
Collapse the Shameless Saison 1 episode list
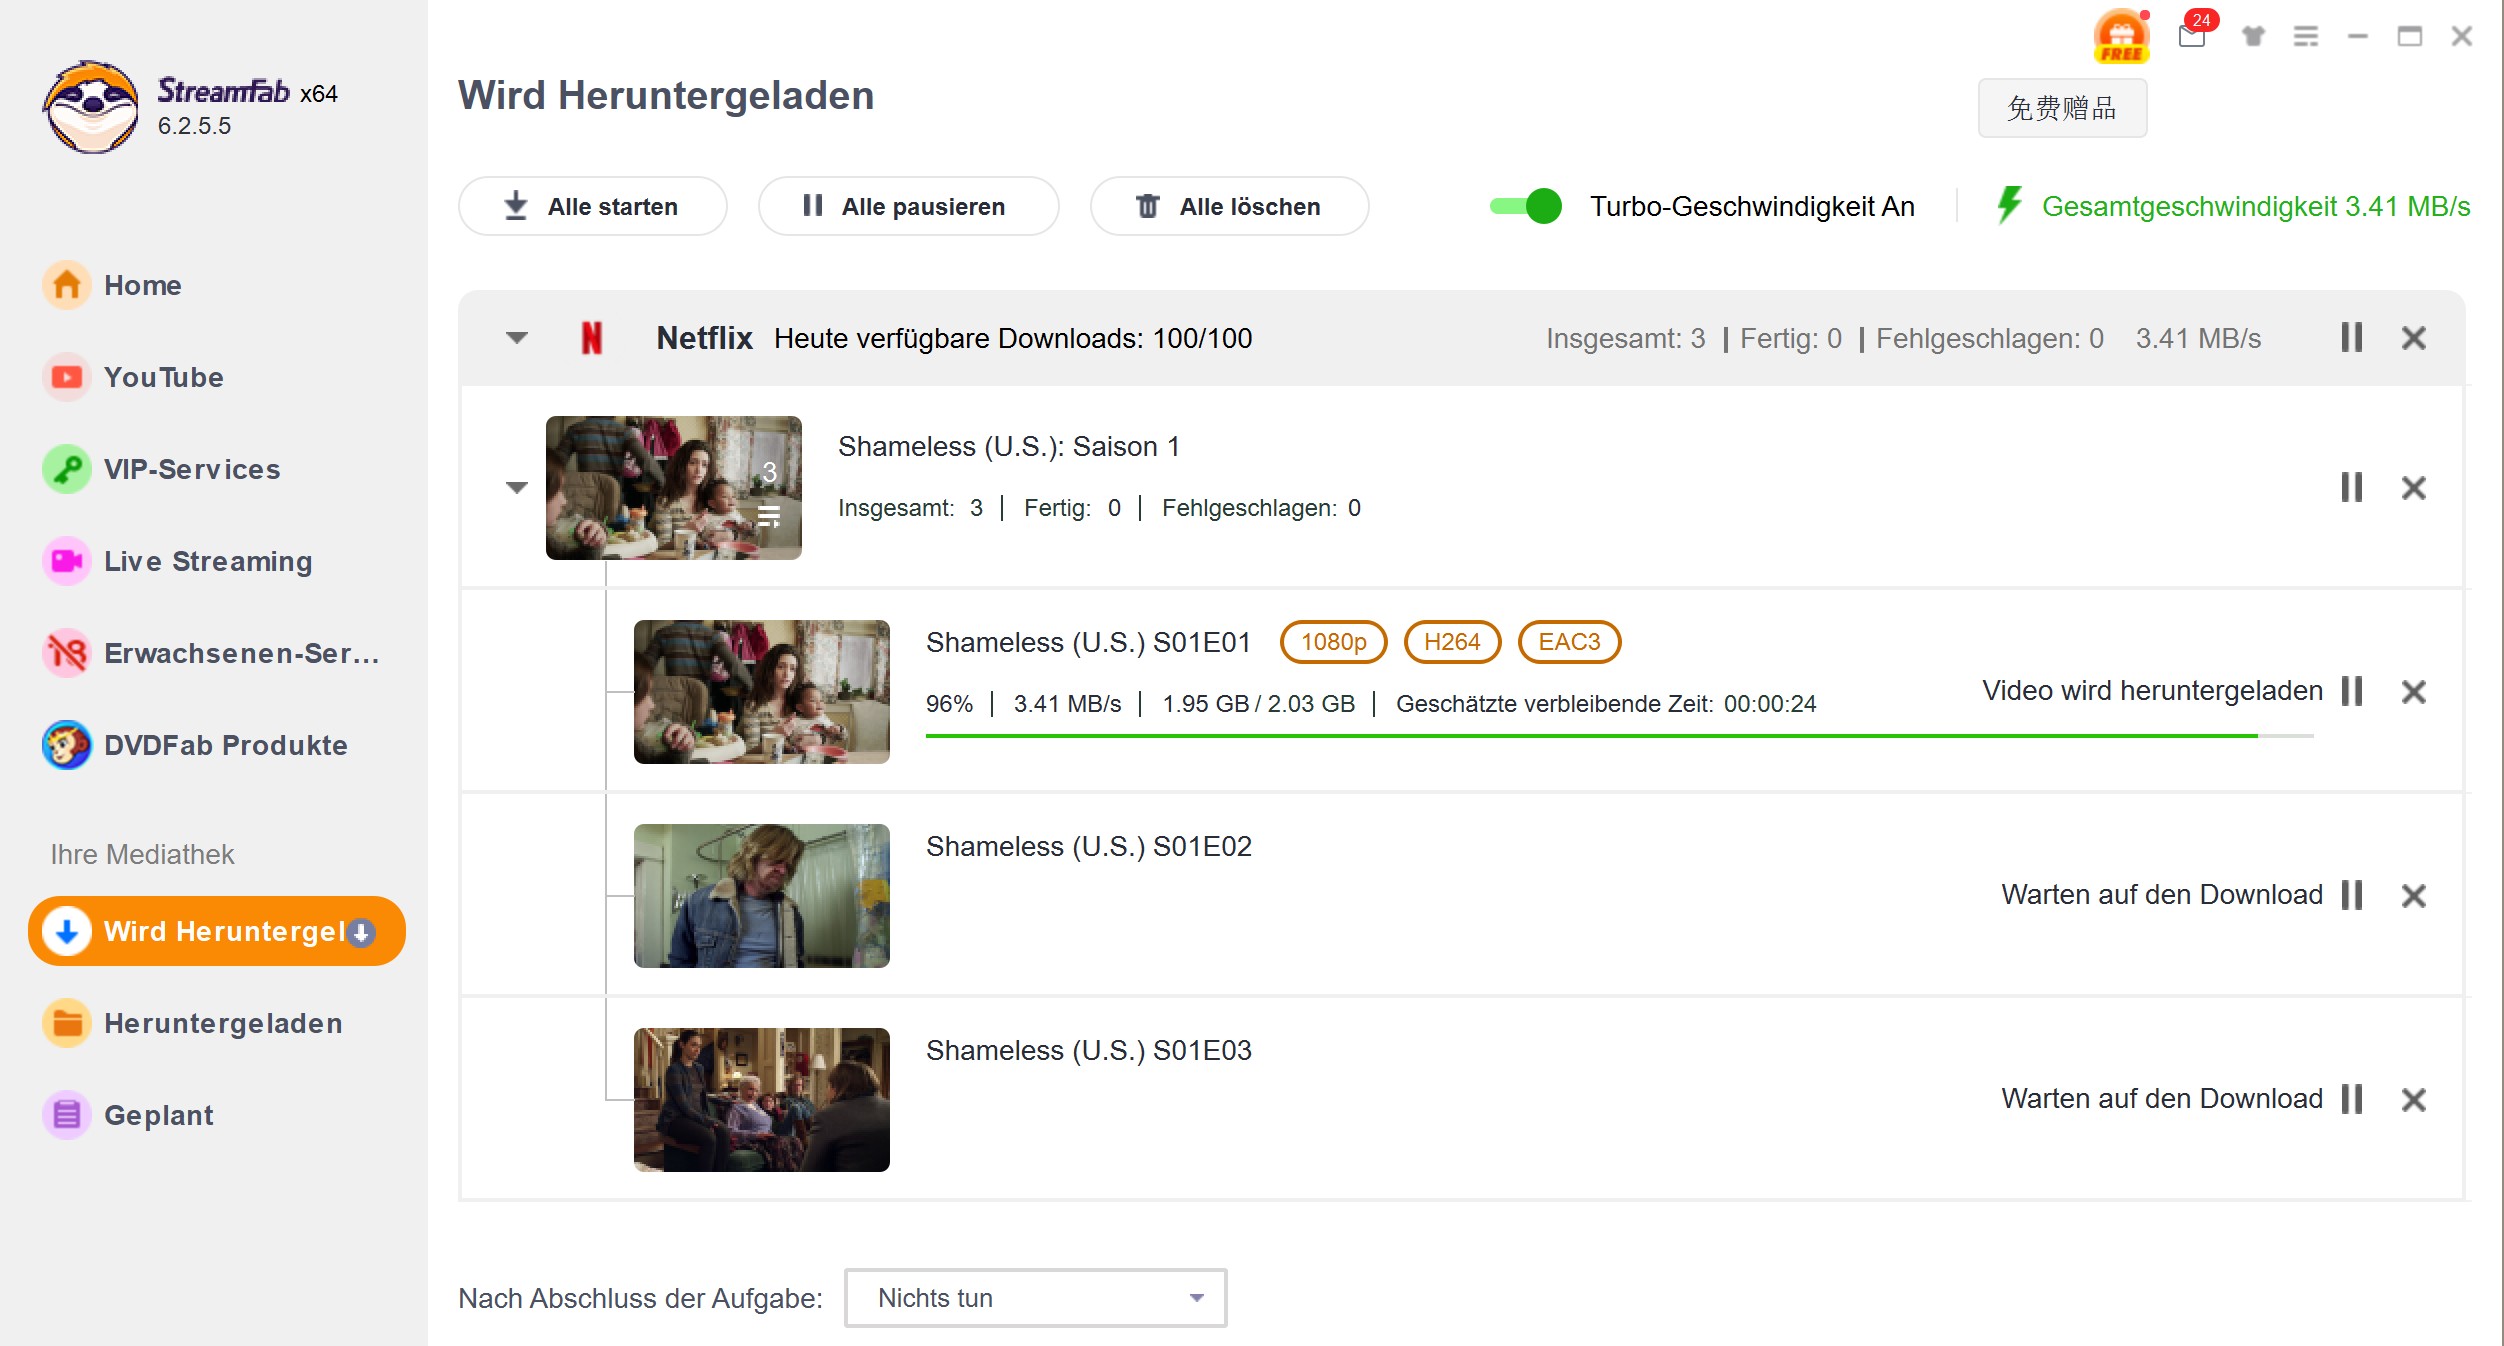point(516,488)
